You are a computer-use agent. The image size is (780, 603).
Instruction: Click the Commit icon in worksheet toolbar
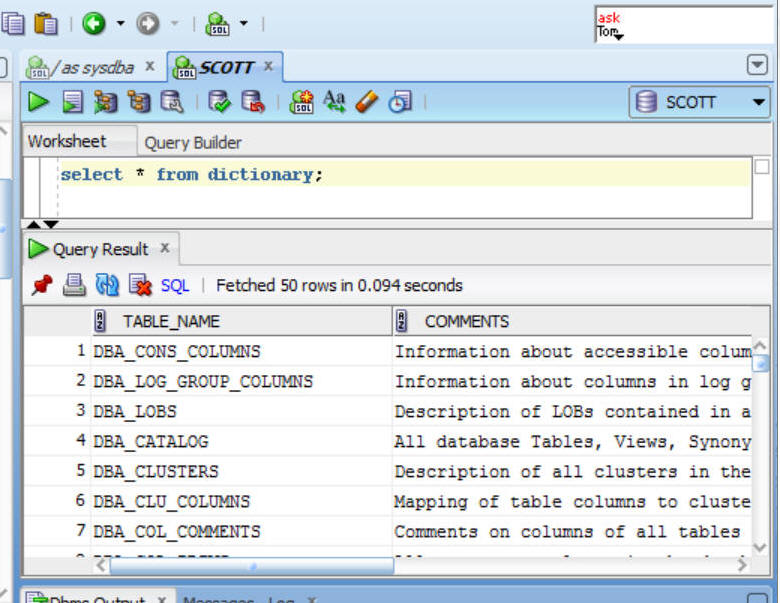(x=219, y=102)
